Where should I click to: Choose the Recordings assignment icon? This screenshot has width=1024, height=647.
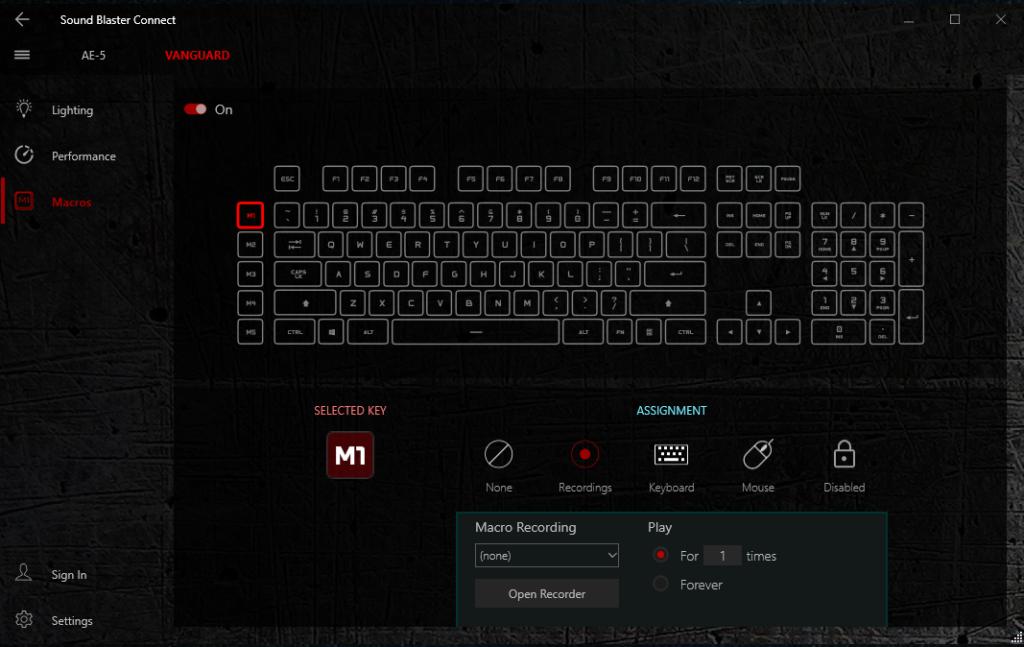coord(584,454)
